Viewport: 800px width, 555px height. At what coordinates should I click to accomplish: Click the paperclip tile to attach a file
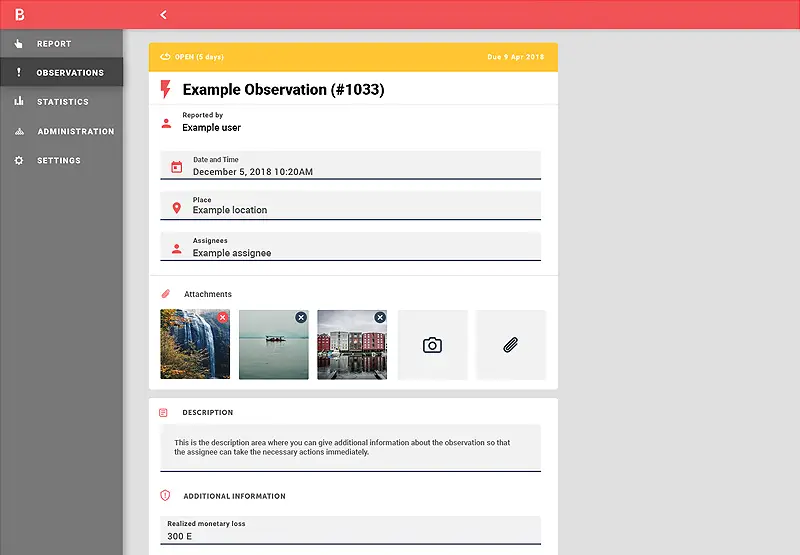click(x=510, y=345)
